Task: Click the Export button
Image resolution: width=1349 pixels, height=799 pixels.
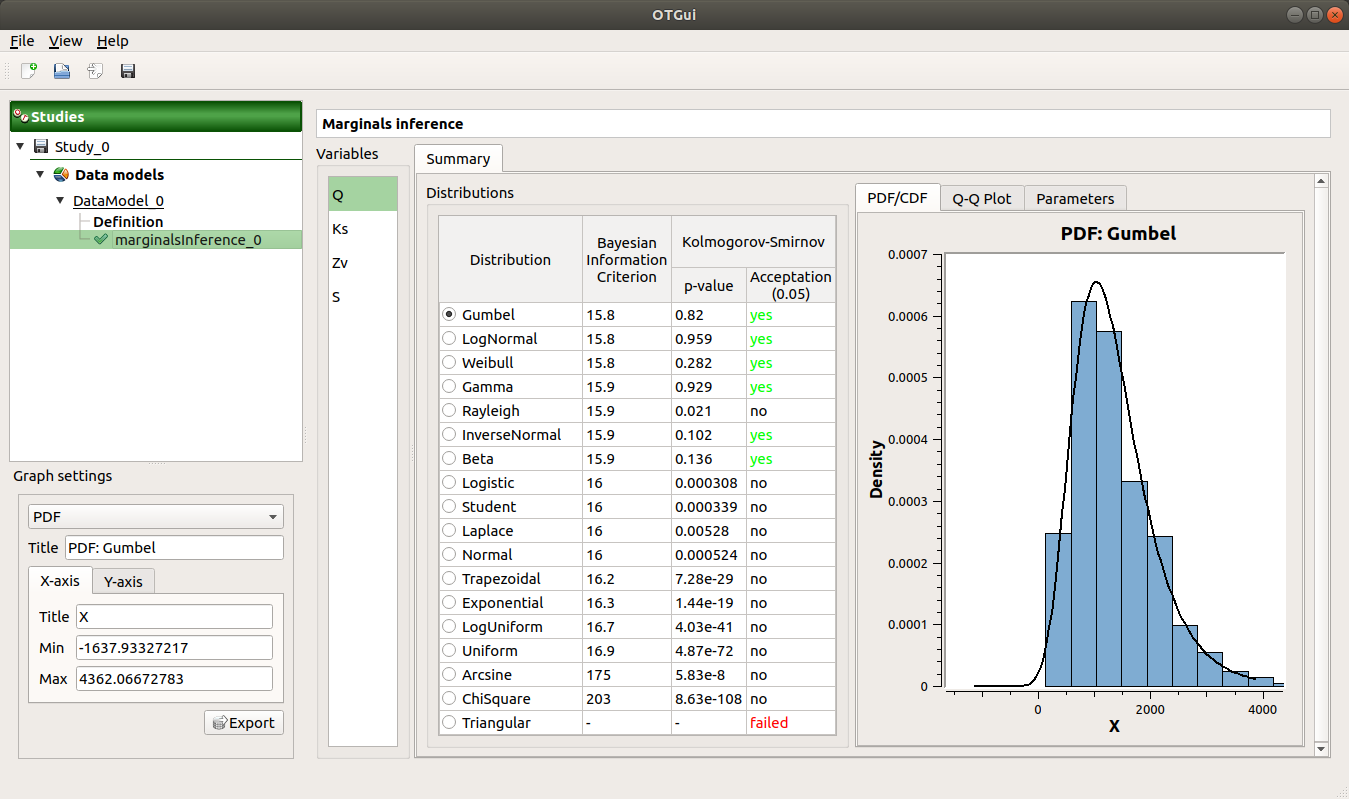Action: pos(243,722)
